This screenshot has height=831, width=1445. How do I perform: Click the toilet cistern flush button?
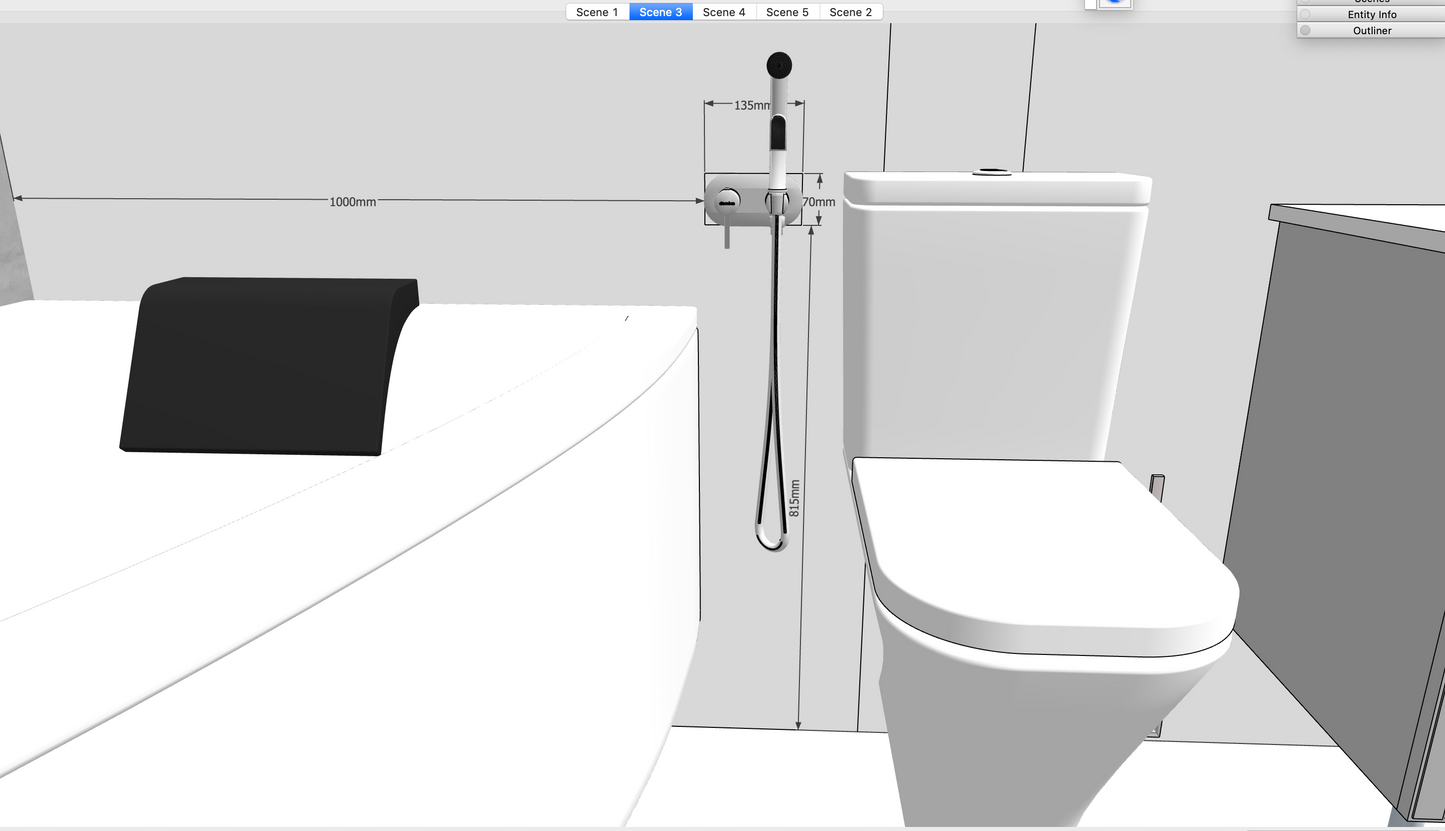pyautogui.click(x=992, y=173)
